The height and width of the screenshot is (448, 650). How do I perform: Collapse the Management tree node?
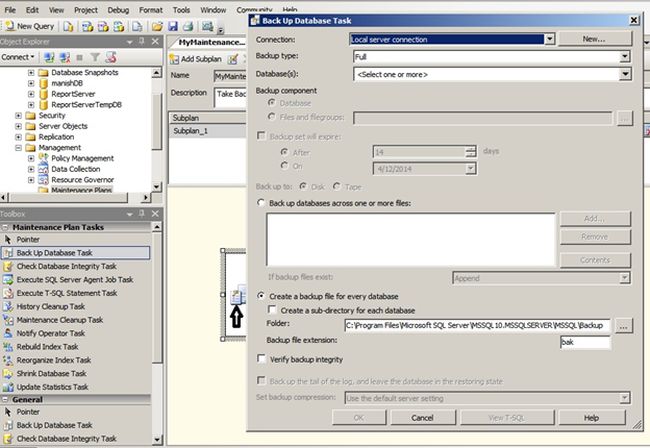tap(18, 148)
